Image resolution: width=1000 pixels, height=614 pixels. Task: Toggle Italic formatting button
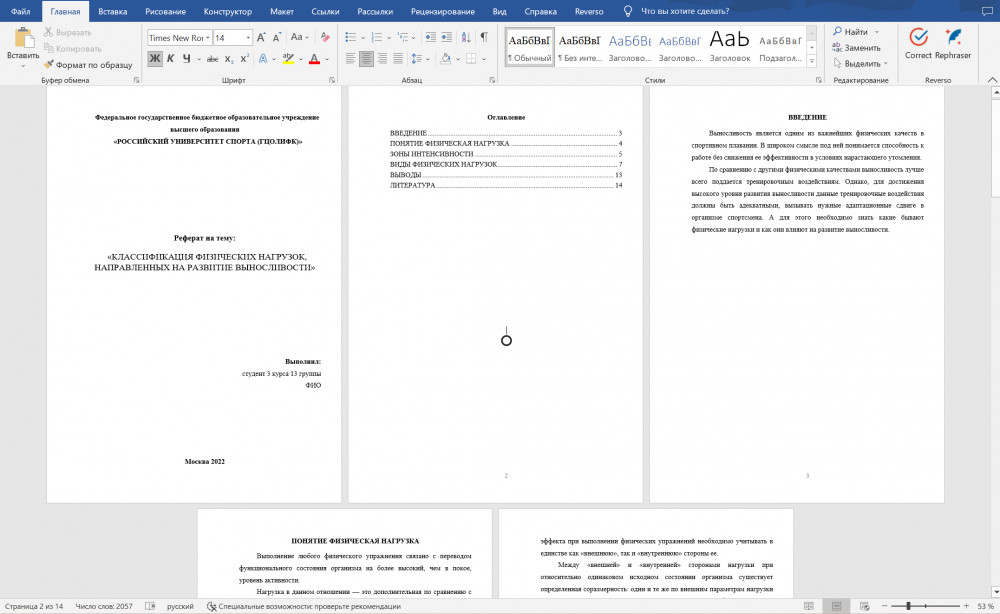(x=170, y=59)
